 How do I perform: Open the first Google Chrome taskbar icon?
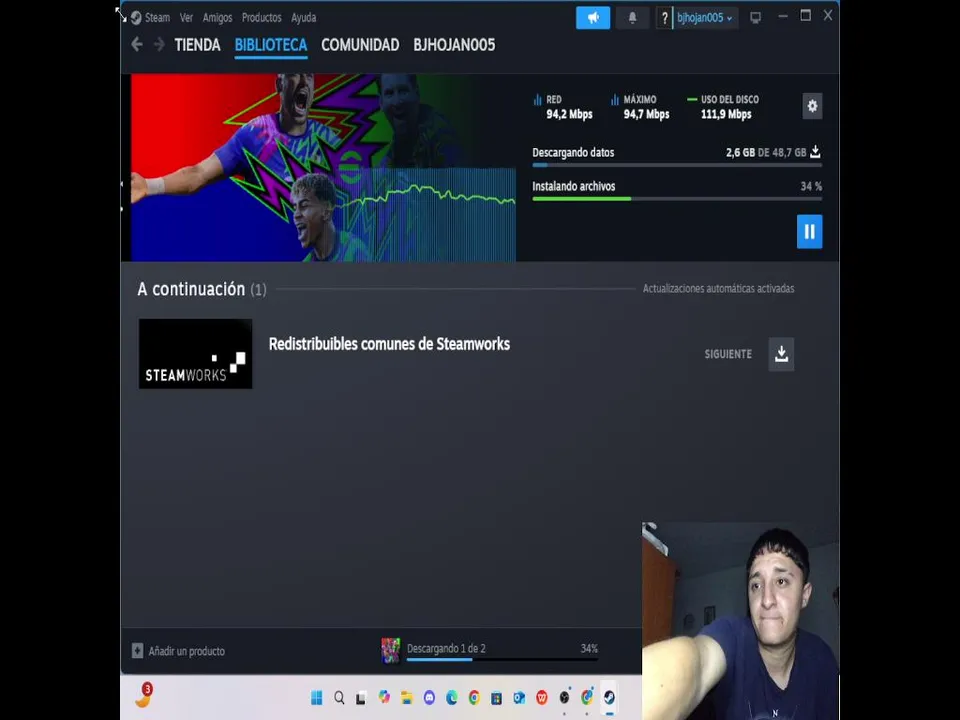tap(474, 697)
